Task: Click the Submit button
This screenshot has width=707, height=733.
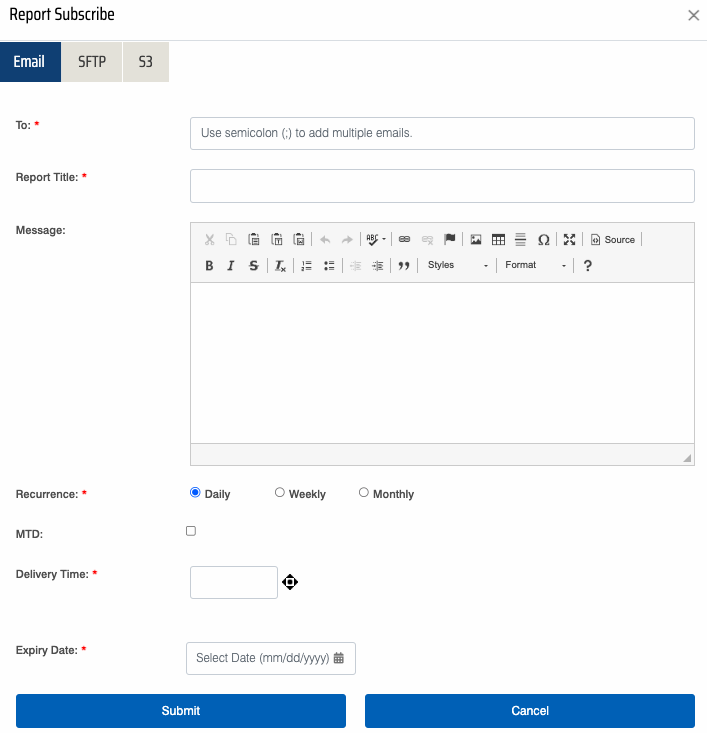Action: (181, 711)
